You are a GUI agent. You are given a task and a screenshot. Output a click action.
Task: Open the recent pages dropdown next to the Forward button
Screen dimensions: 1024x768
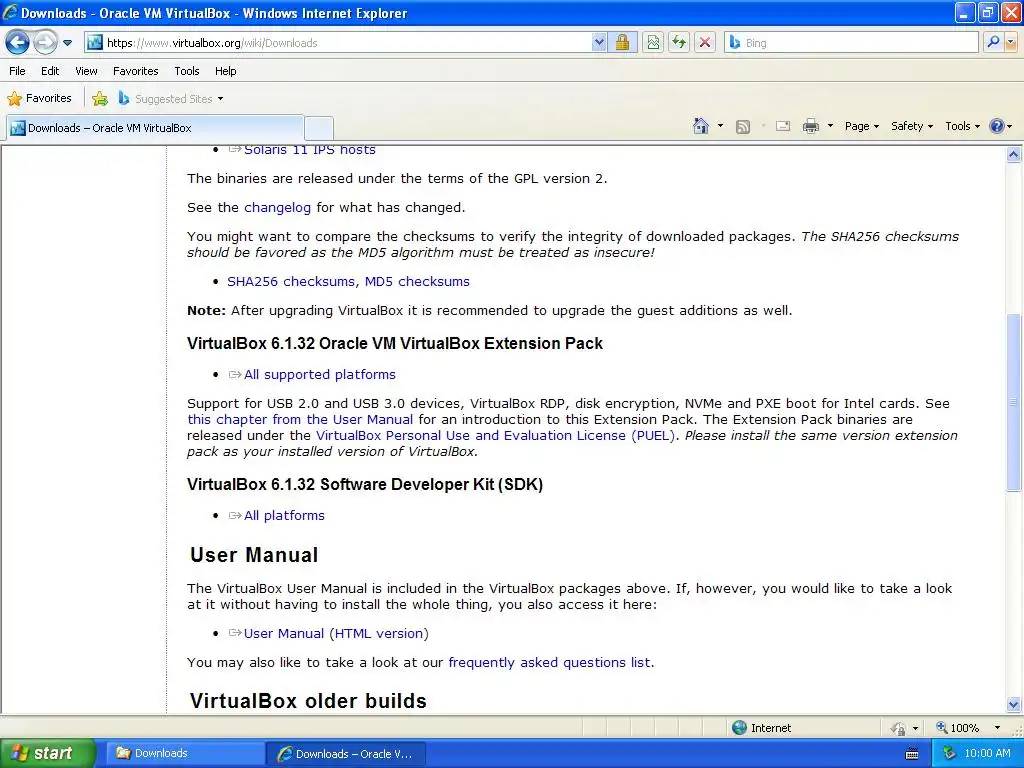[x=67, y=43]
